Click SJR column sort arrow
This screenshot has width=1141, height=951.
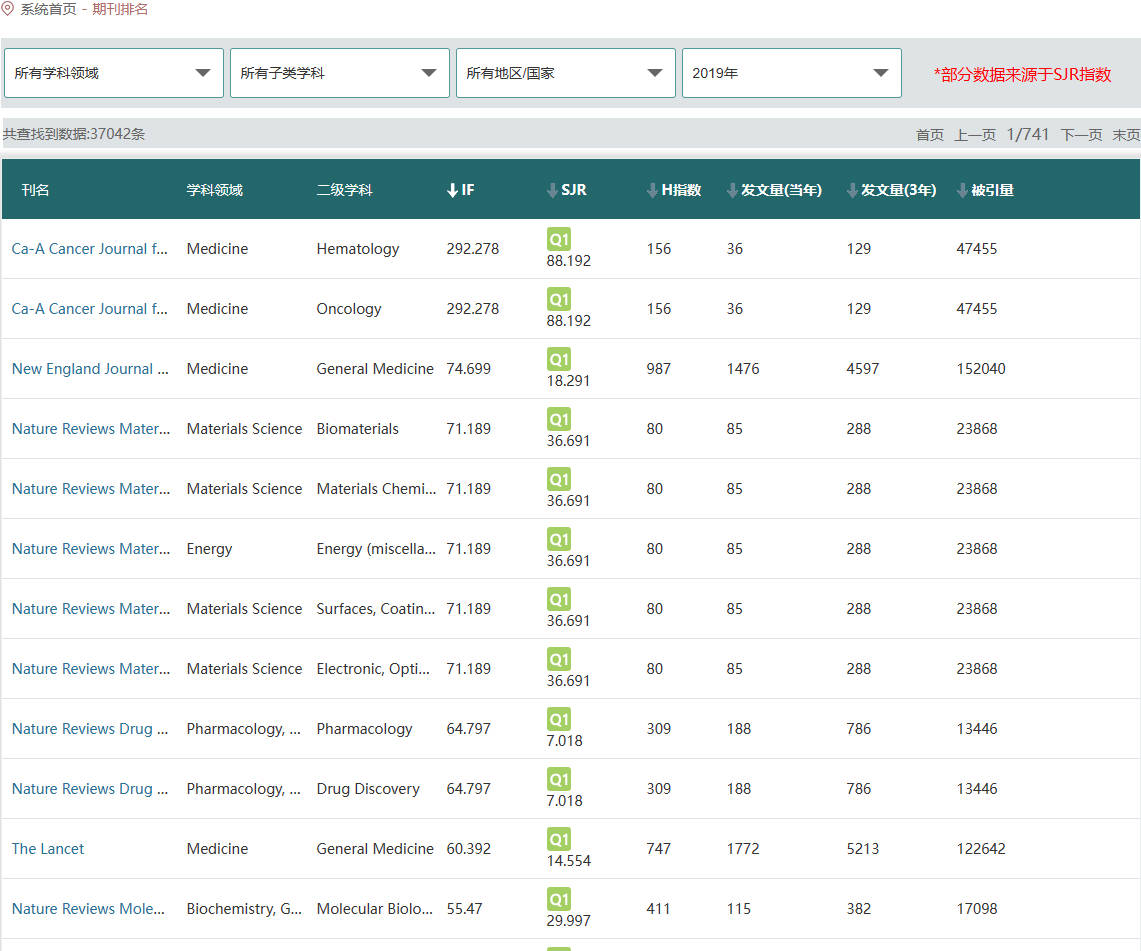click(552, 190)
